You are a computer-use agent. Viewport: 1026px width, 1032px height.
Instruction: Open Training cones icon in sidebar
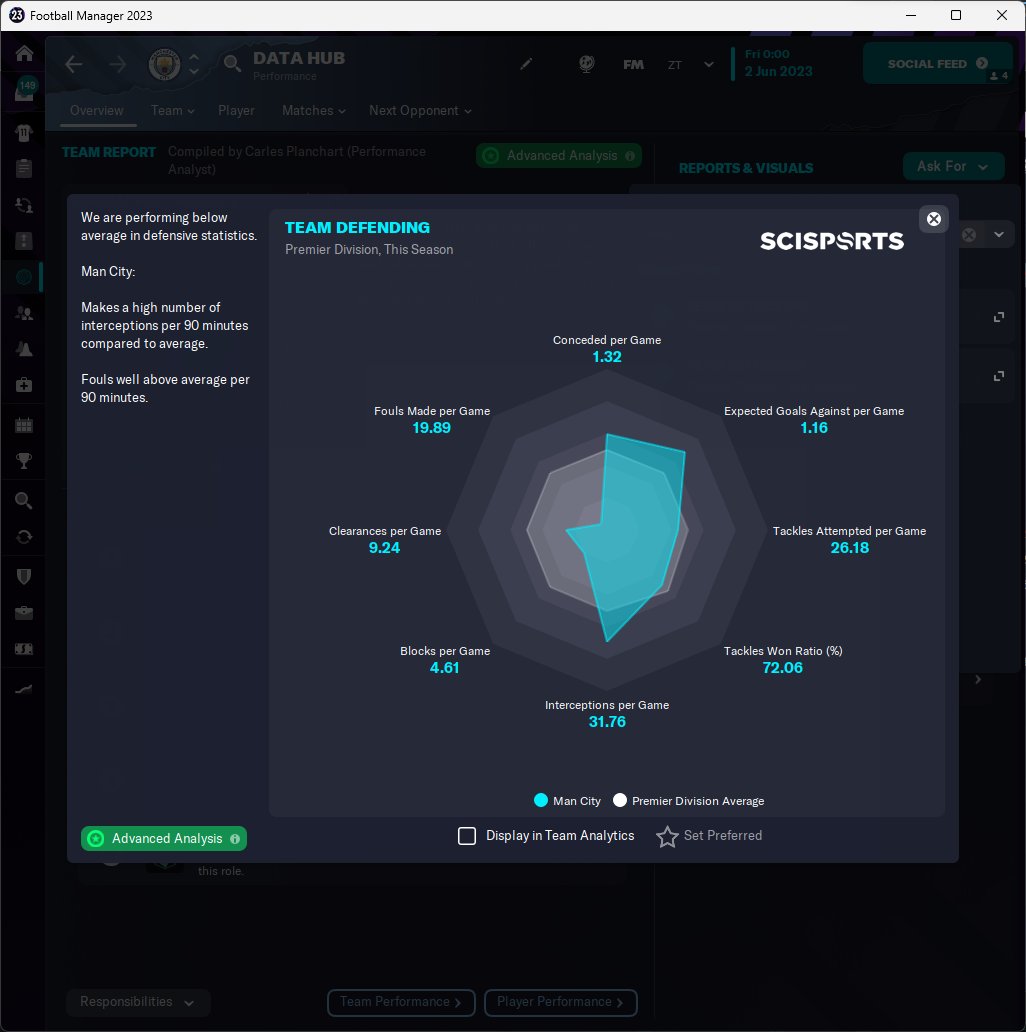[x=24, y=349]
